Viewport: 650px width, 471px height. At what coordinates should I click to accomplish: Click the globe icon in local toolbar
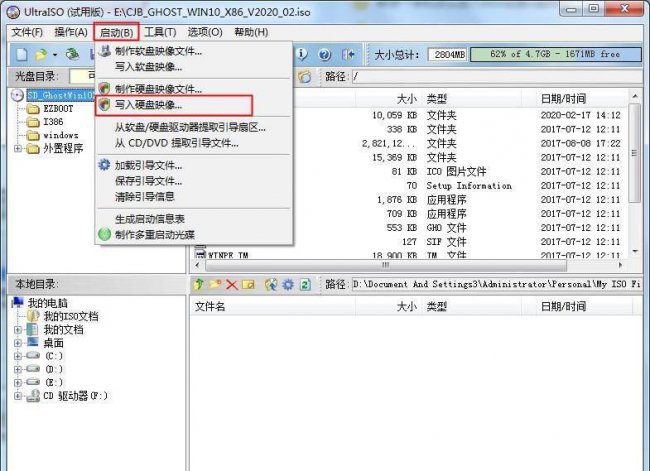point(271,284)
